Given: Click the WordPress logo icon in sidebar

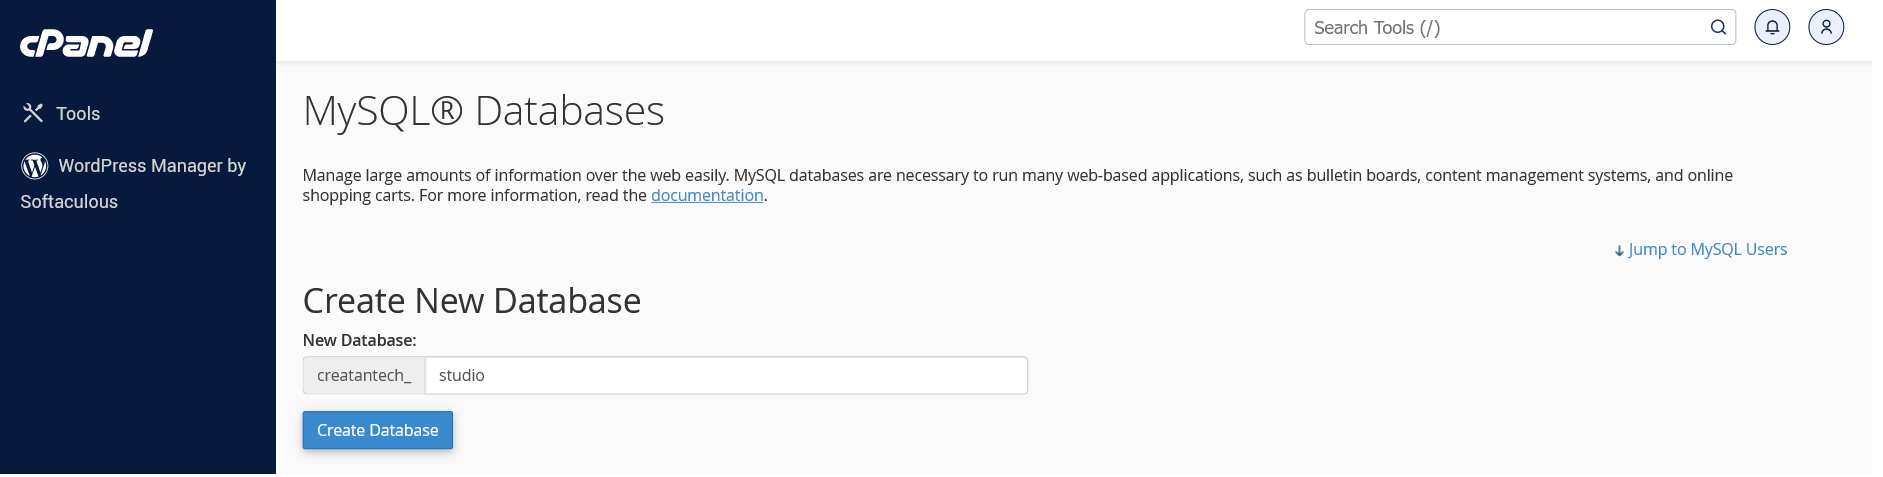Looking at the screenshot, I should [35, 165].
